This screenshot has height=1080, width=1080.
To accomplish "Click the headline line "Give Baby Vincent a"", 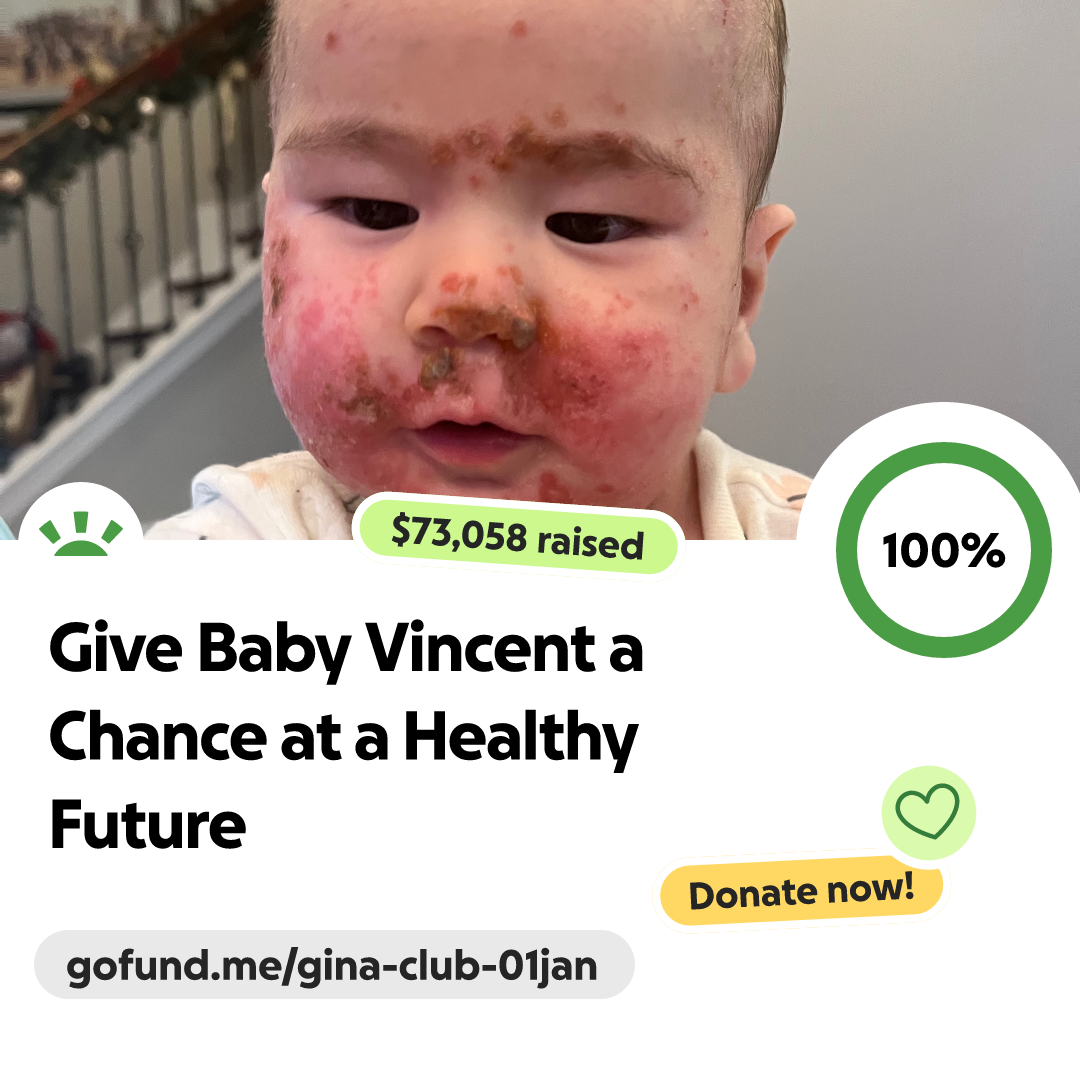I will [346, 648].
